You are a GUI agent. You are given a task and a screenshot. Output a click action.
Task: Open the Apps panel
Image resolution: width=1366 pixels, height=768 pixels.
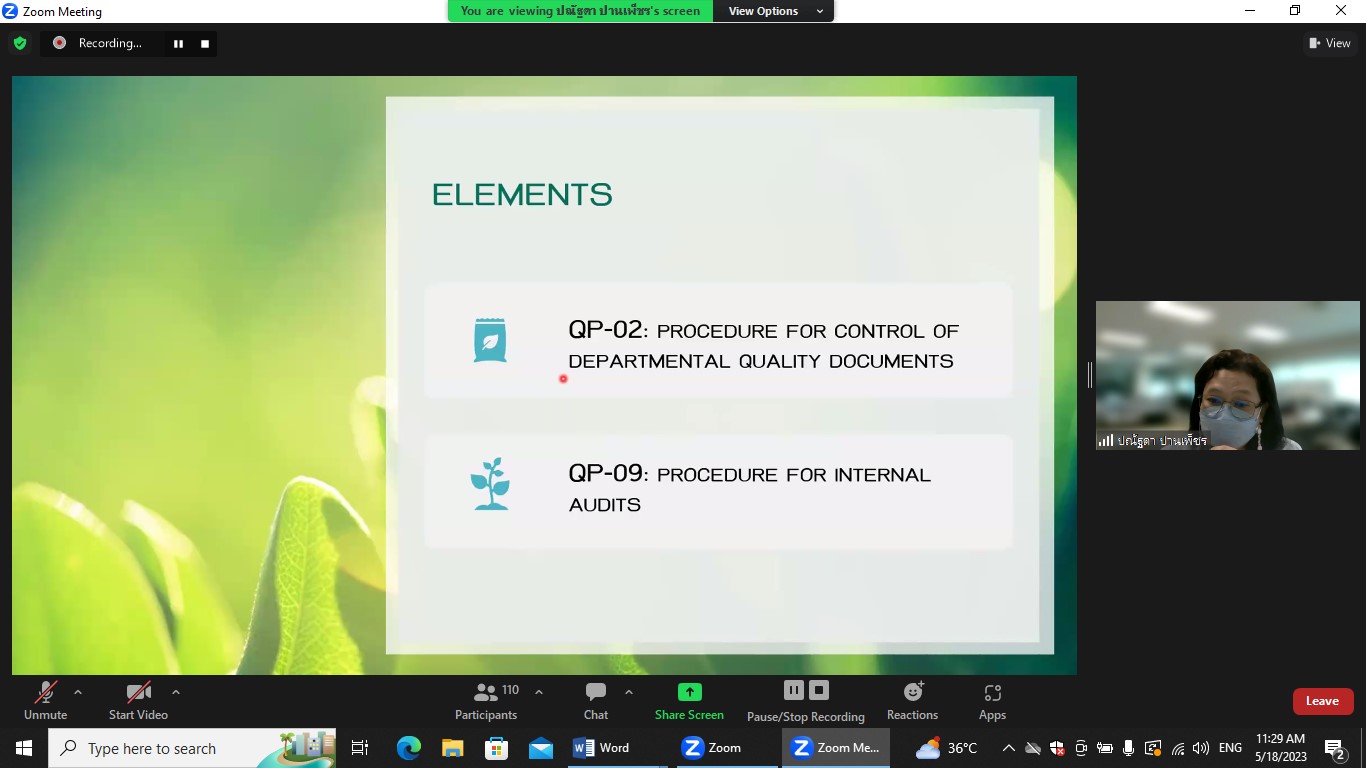pyautogui.click(x=992, y=700)
